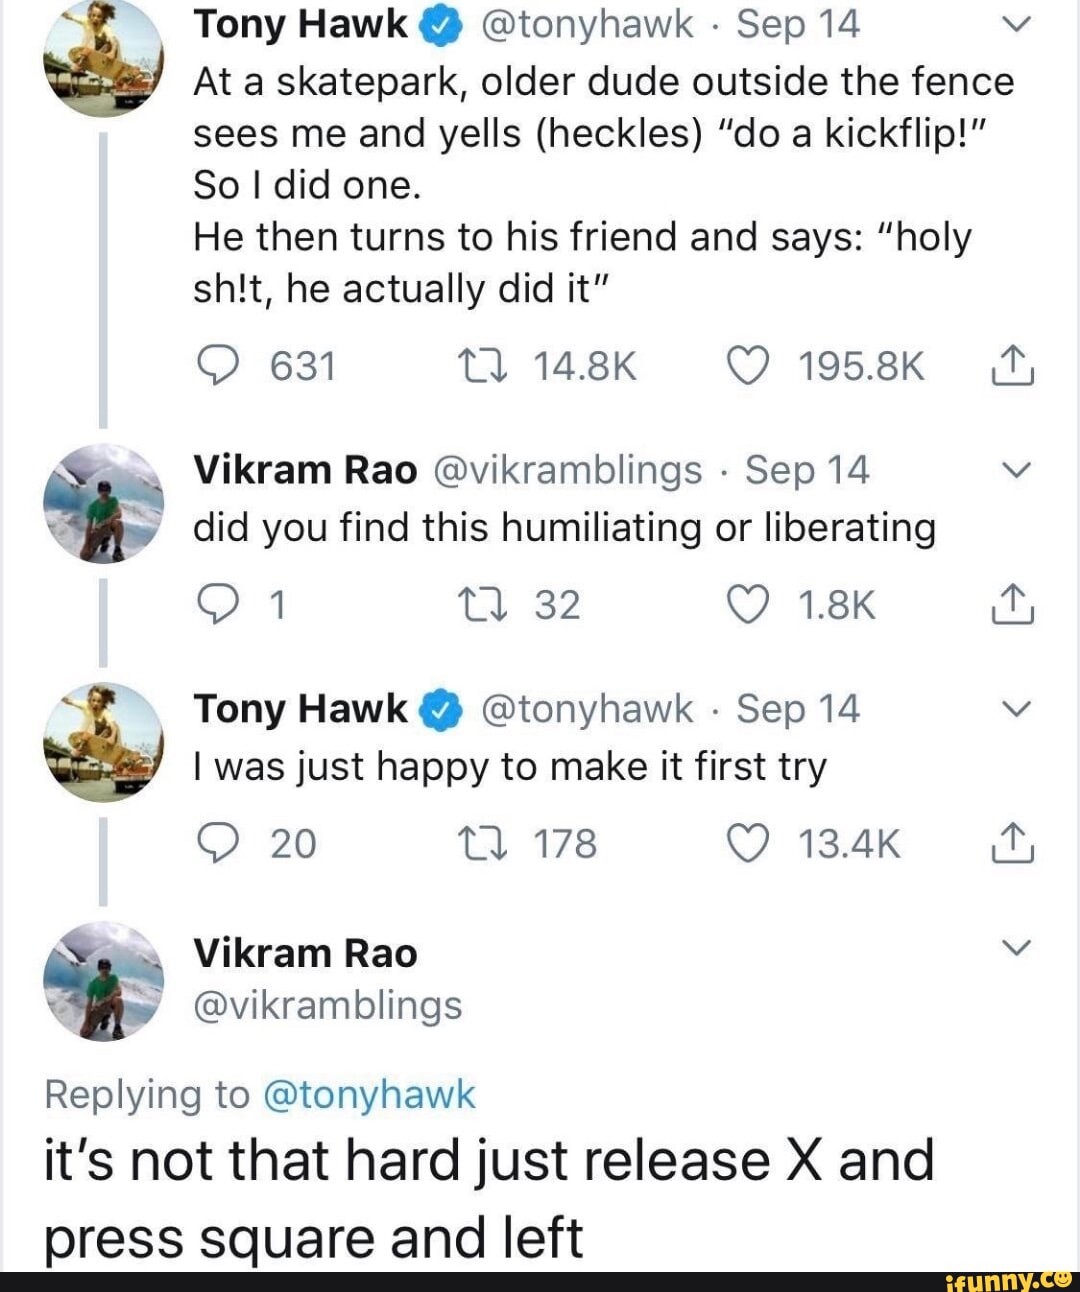Expand options chevron on Vikram Rao's final reply

point(1015,947)
